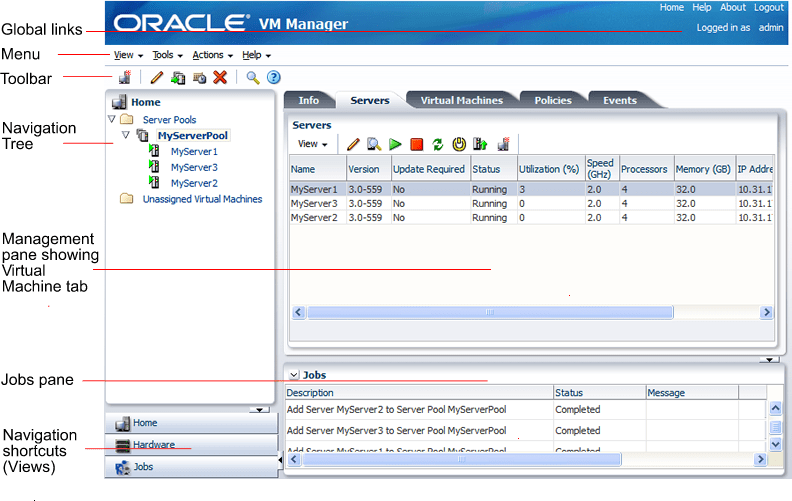Click the green Restart Server arrows icon

click(437, 144)
